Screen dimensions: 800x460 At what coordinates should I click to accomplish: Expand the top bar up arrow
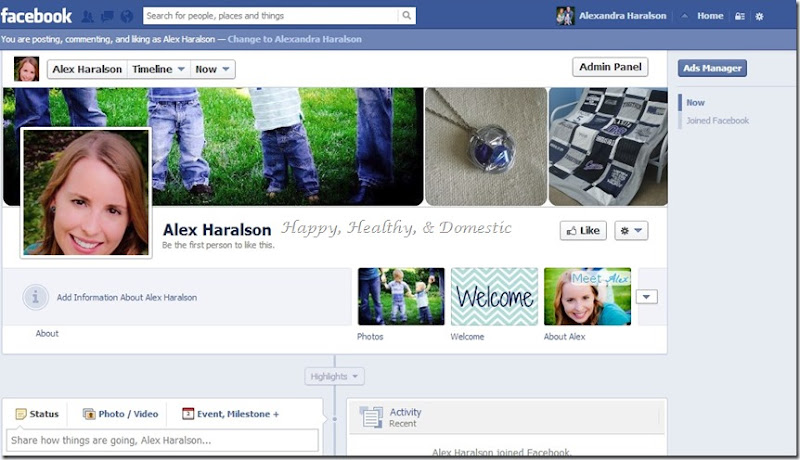pyautogui.click(x=684, y=16)
